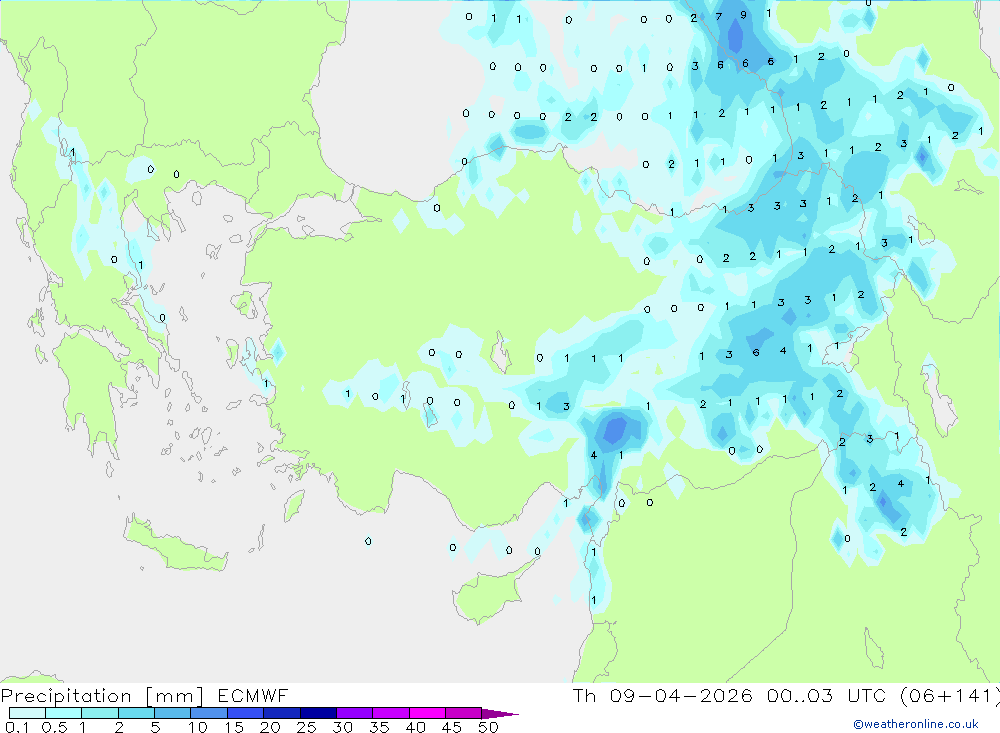Pick the 10–15 mm legend swatch
The height and width of the screenshot is (733, 1000).
click(x=209, y=713)
